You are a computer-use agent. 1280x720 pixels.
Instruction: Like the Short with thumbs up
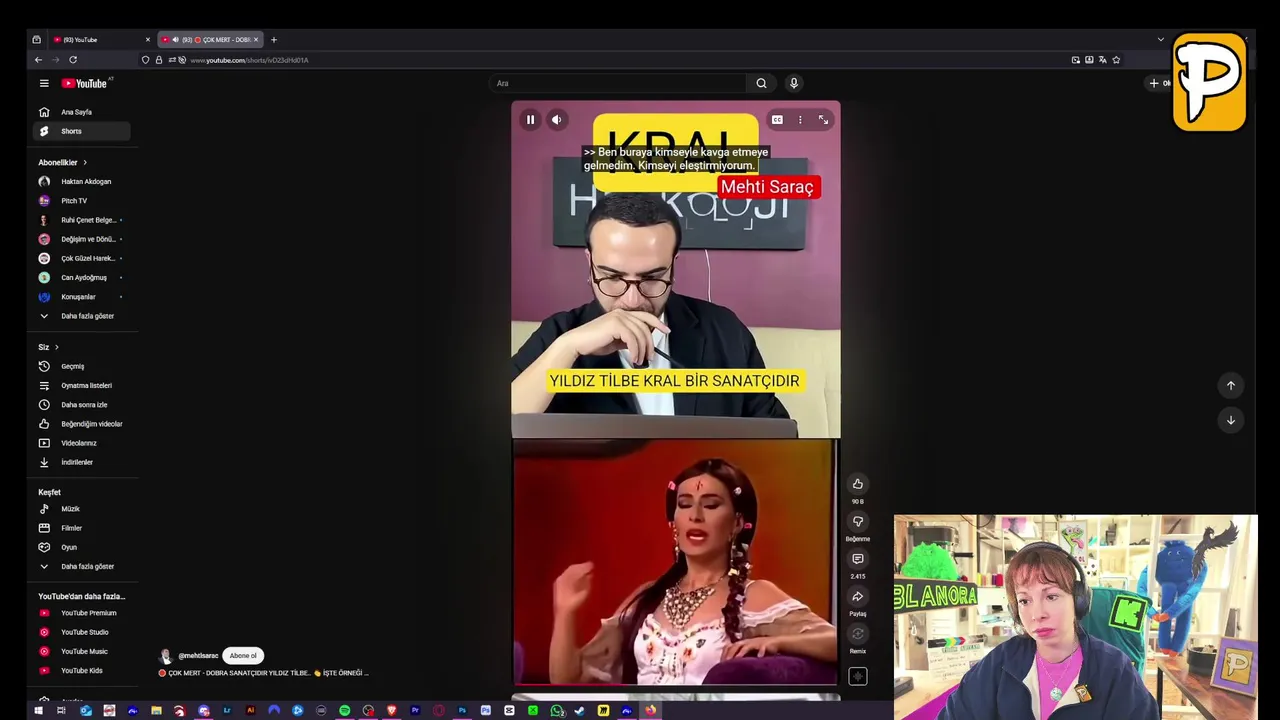(x=857, y=484)
